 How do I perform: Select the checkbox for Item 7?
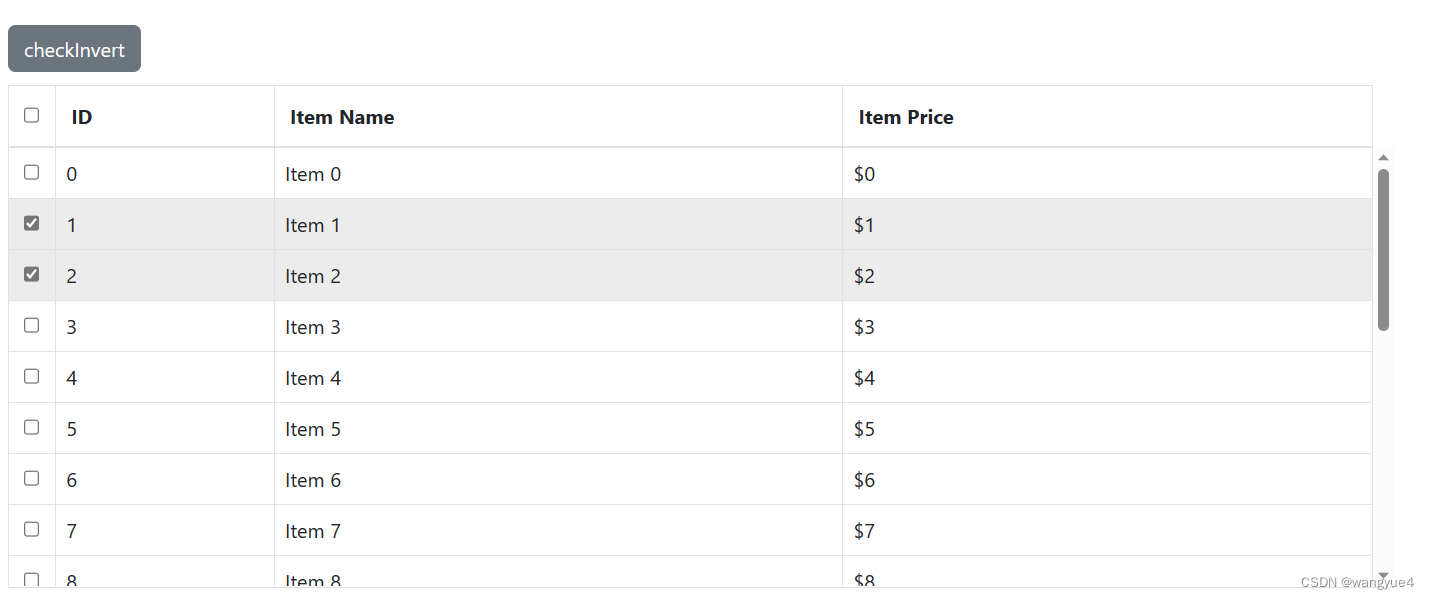click(x=31, y=528)
